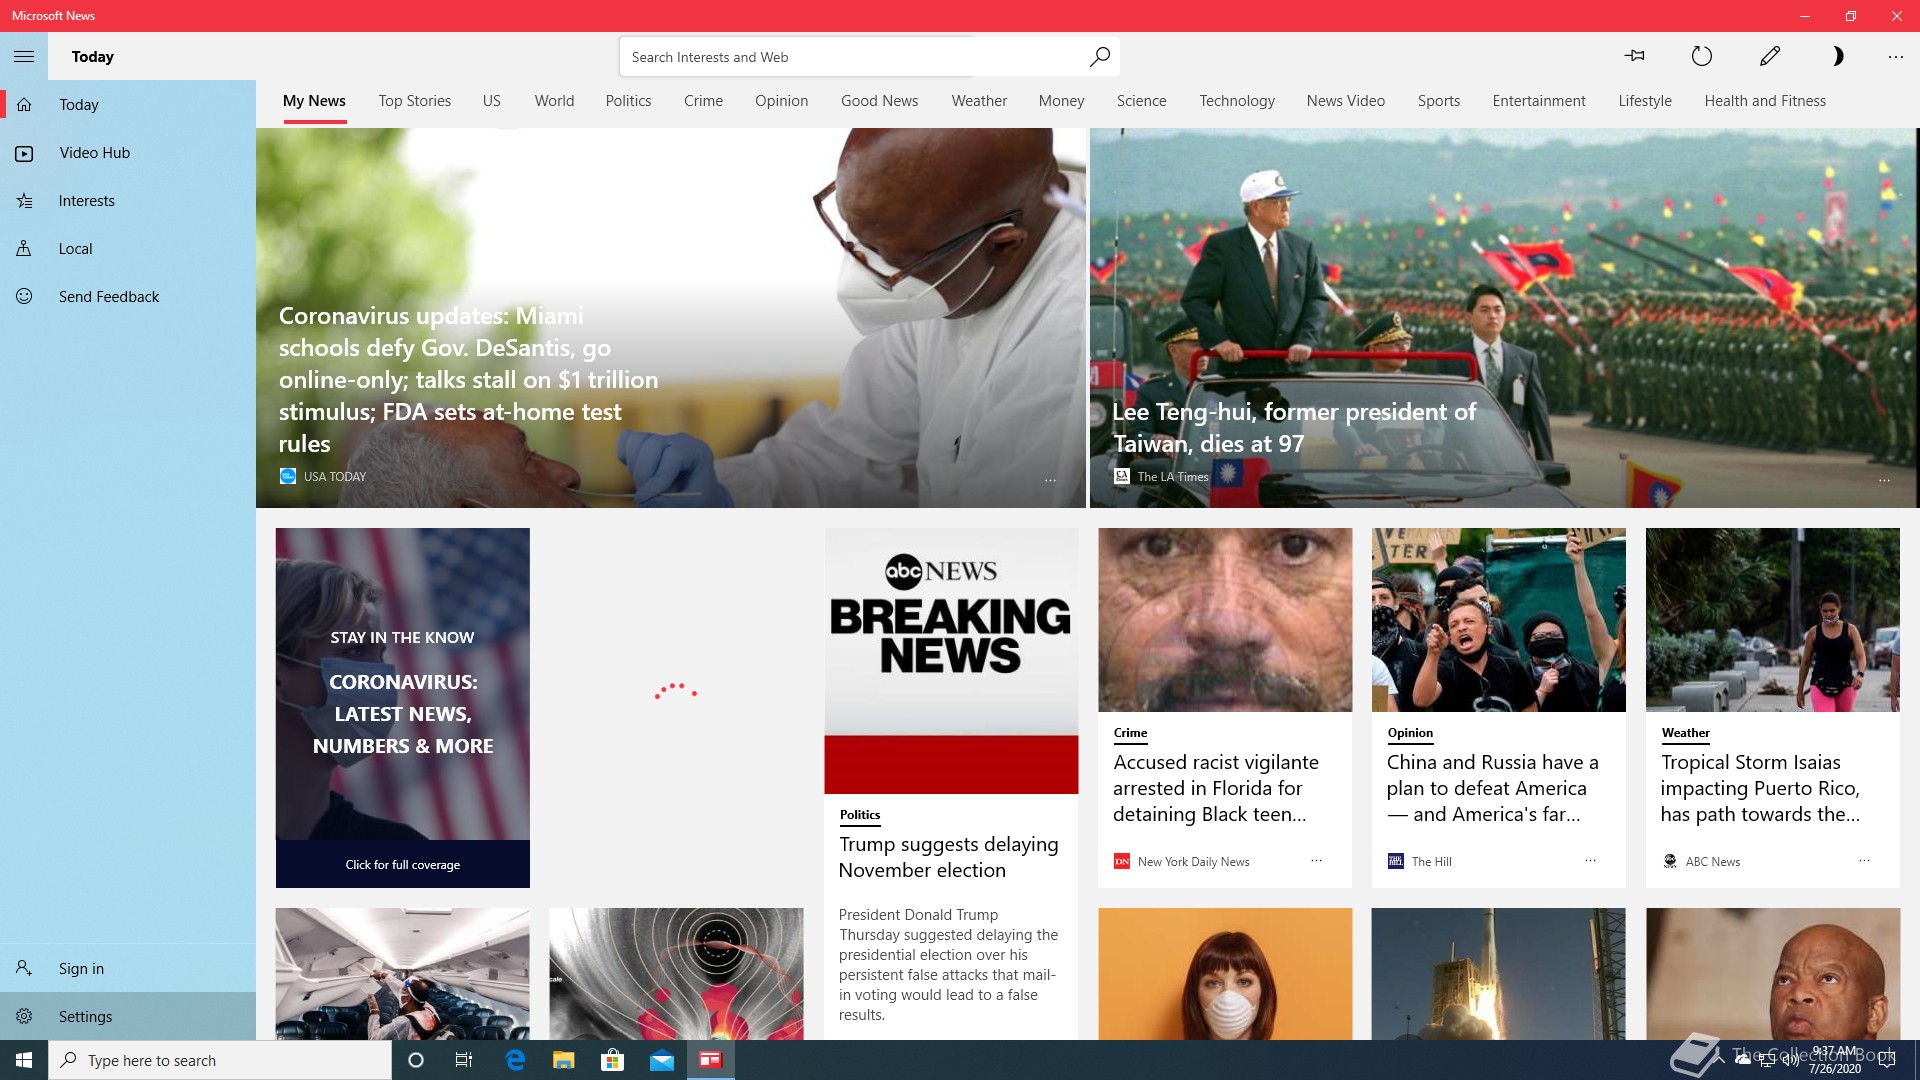Collapse the hamburger navigation menu
Image resolution: width=1920 pixels, height=1080 pixels.
click(x=24, y=56)
